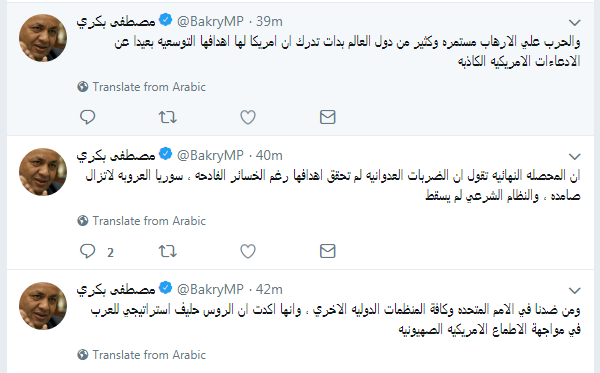Click the verified badge on the 42m tweet
600x373 pixels.
pos(165,288)
